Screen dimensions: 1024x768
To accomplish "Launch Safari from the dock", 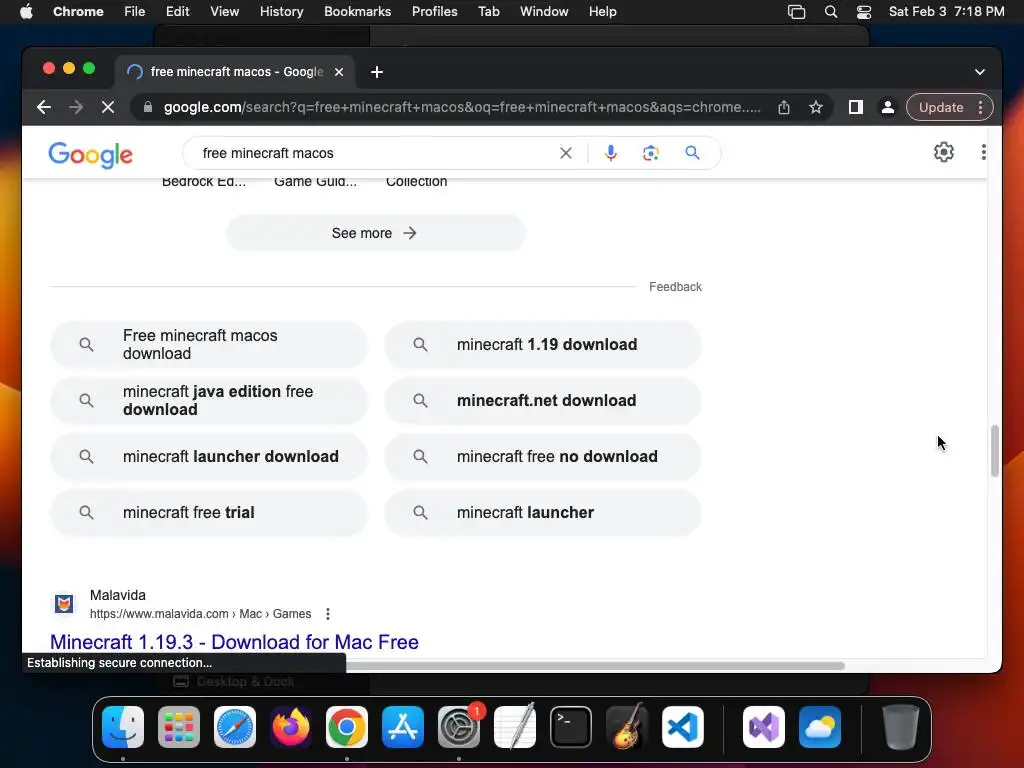I will coord(235,727).
